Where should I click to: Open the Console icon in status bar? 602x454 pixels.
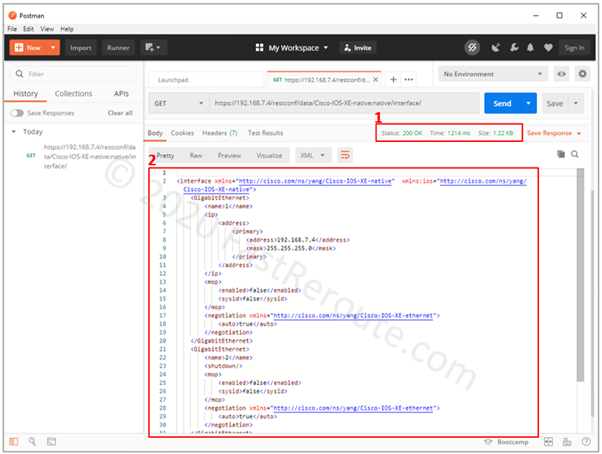[x=51, y=442]
